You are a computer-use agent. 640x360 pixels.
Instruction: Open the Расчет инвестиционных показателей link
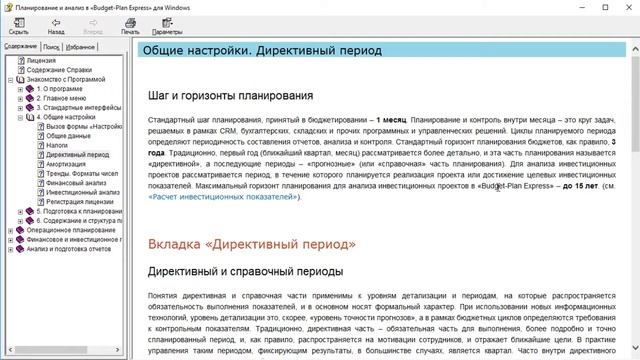click(x=223, y=197)
